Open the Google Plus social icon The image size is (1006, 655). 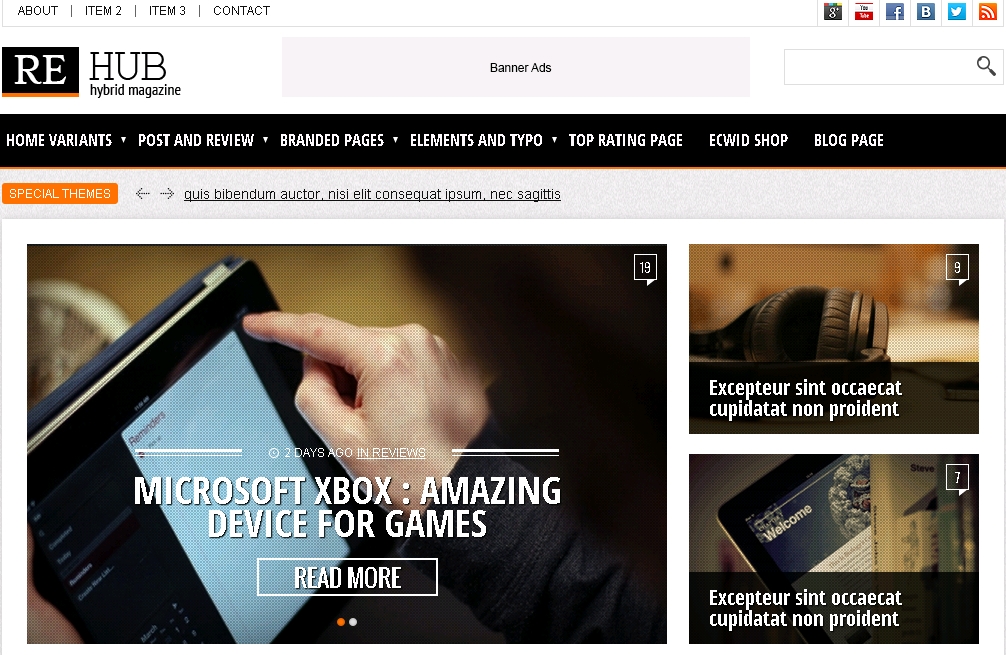(833, 12)
